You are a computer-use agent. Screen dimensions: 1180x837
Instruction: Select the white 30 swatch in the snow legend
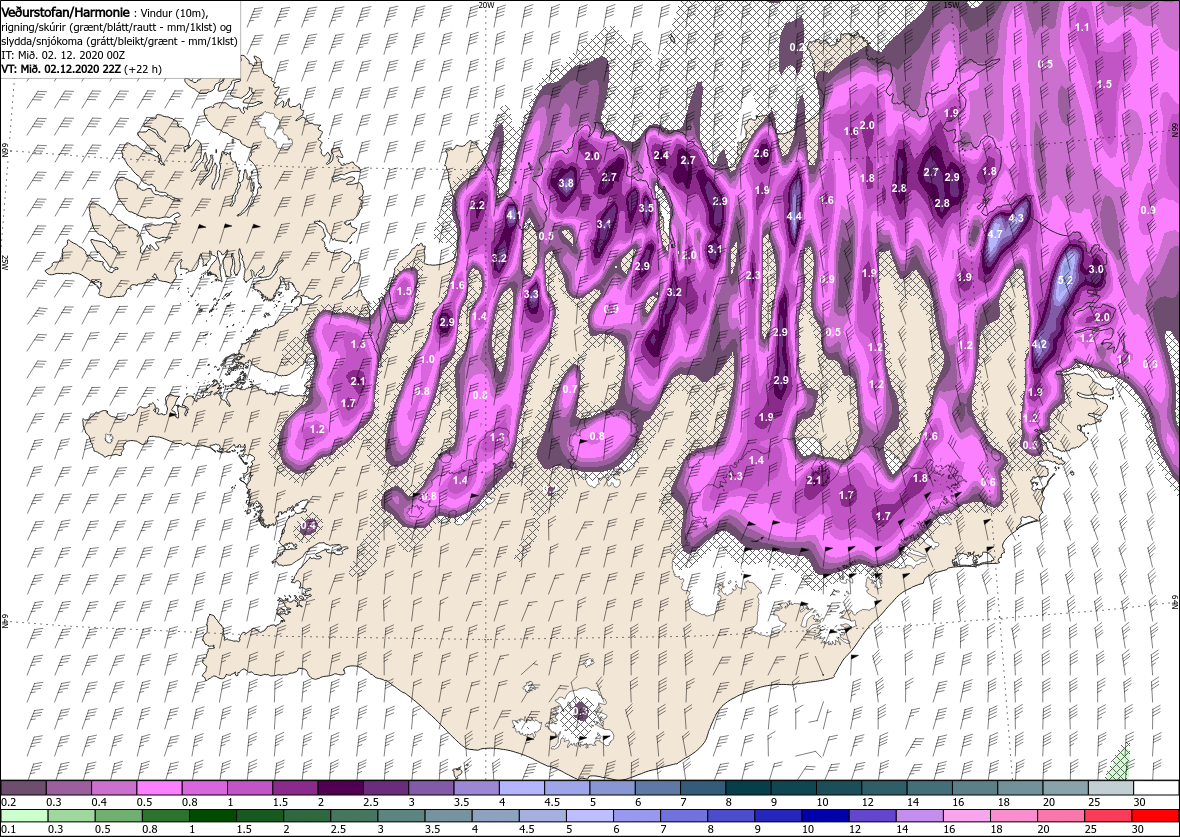(x=1156, y=788)
